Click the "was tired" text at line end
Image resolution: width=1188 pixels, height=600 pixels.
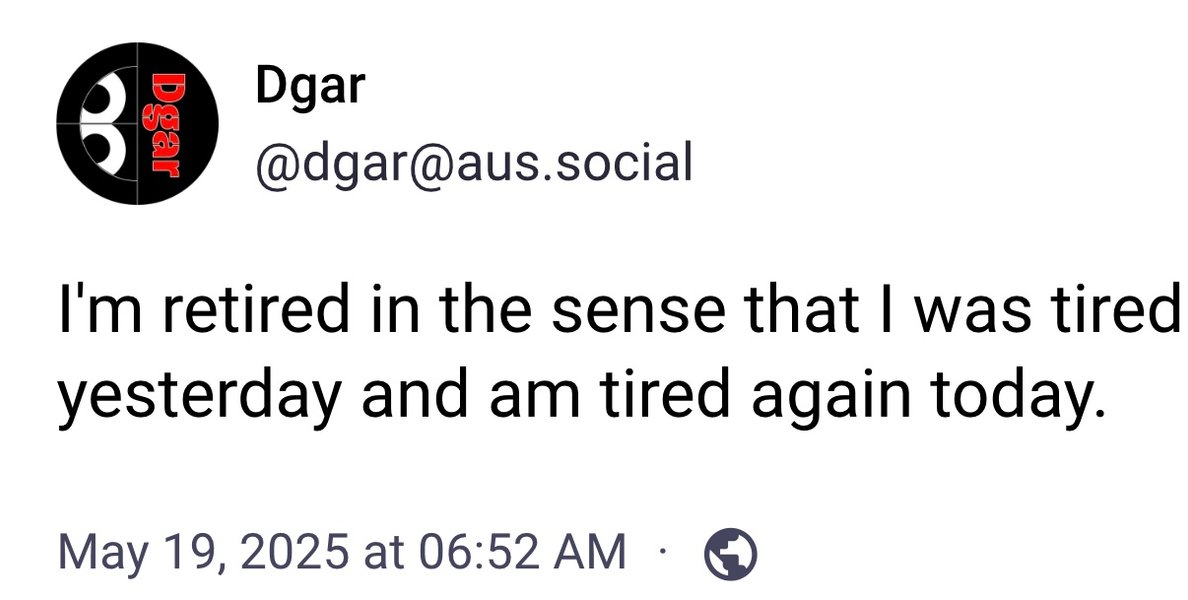[1047, 310]
